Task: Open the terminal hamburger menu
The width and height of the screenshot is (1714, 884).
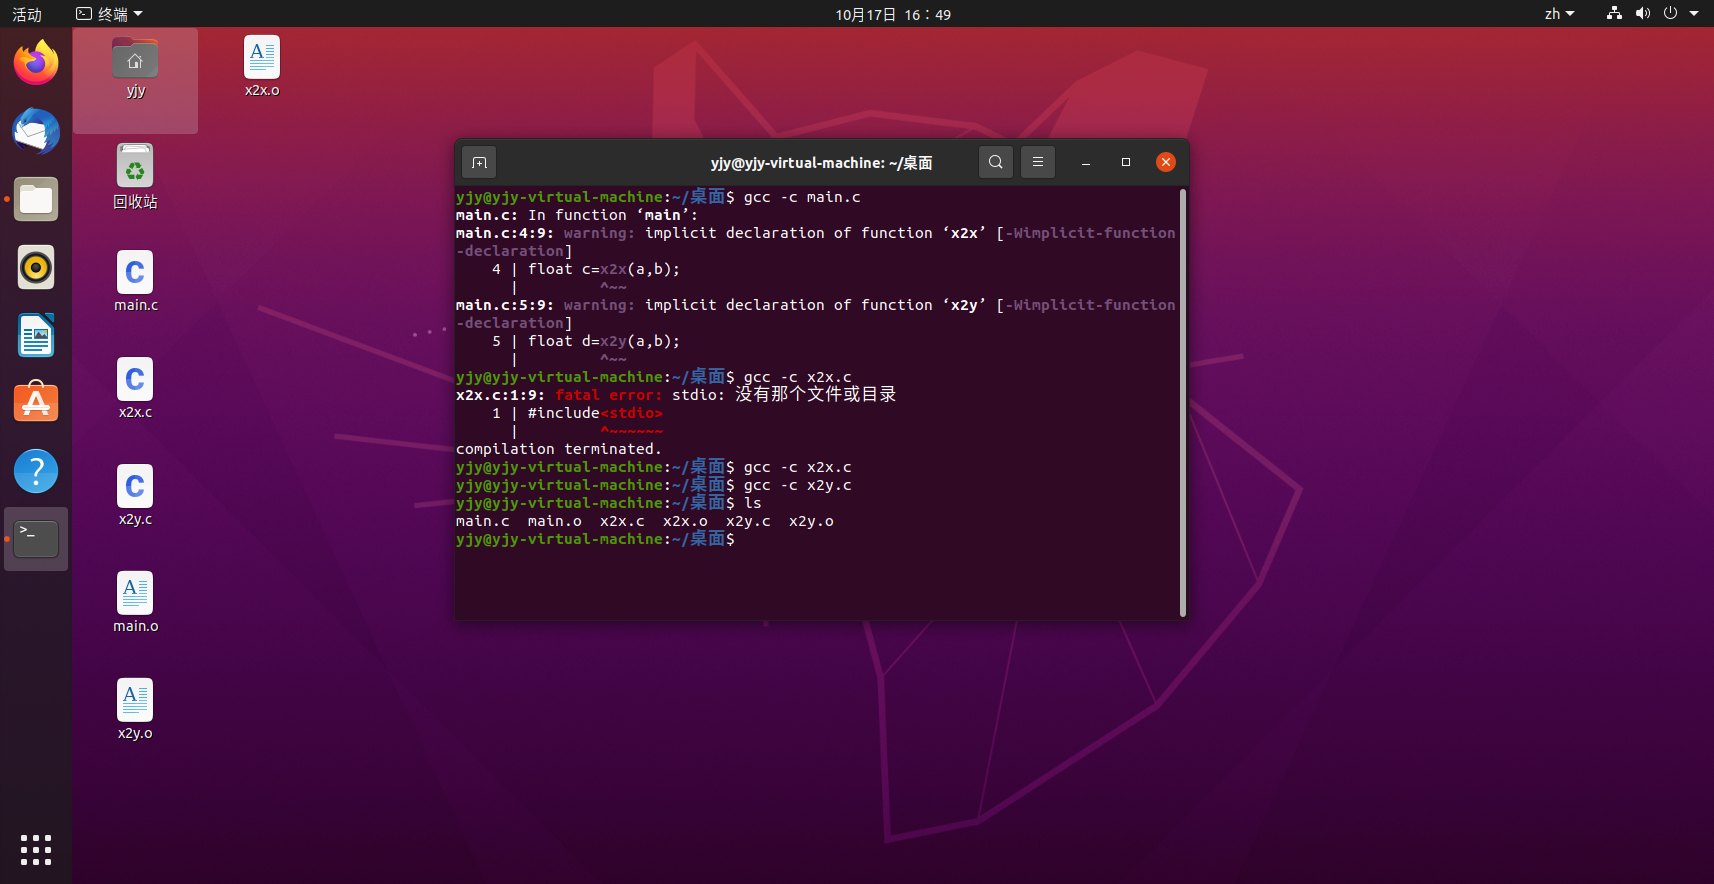Action: coord(1038,162)
